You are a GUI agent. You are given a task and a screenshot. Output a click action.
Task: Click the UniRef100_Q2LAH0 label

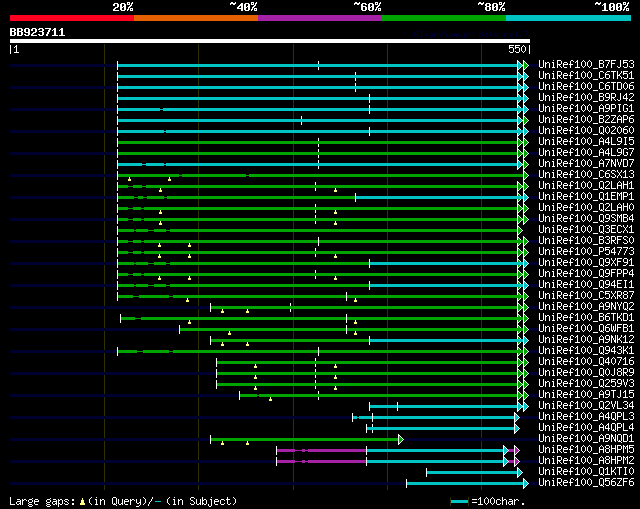tap(586, 208)
